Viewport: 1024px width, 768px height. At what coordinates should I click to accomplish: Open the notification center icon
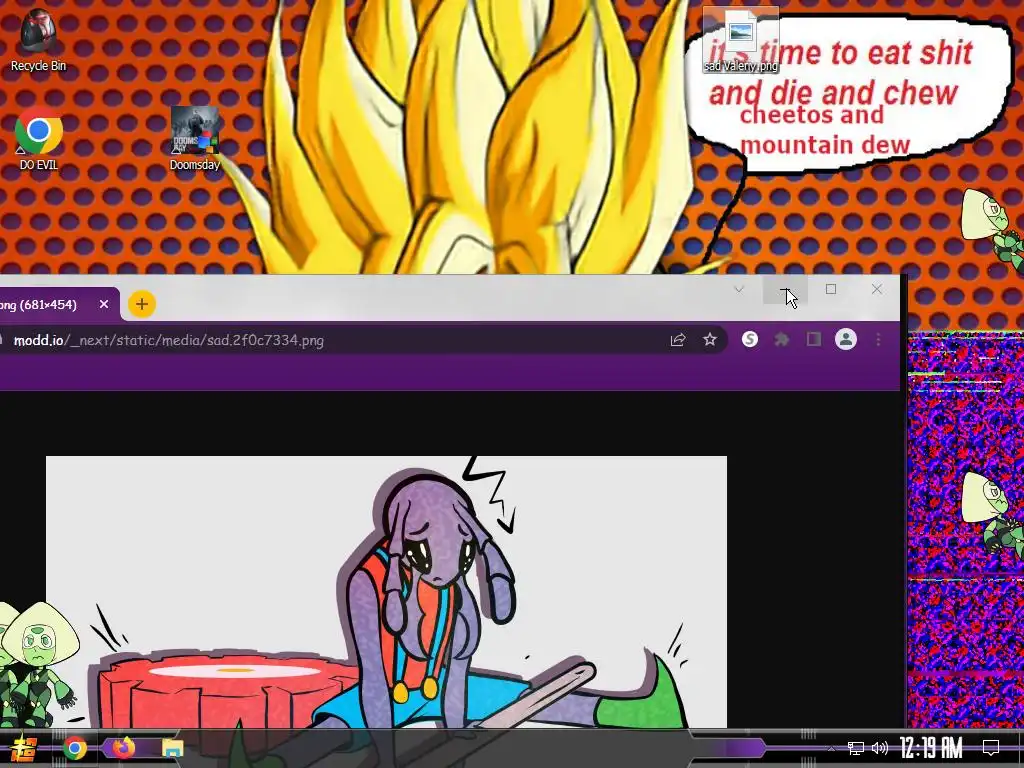pos(991,748)
